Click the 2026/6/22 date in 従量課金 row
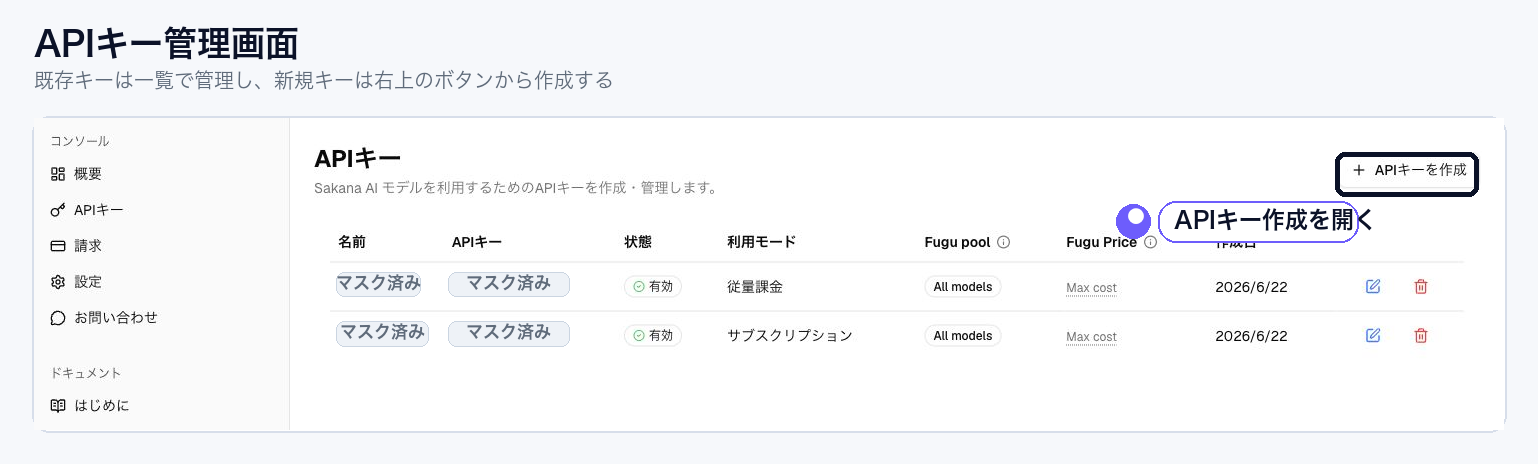 click(1251, 287)
